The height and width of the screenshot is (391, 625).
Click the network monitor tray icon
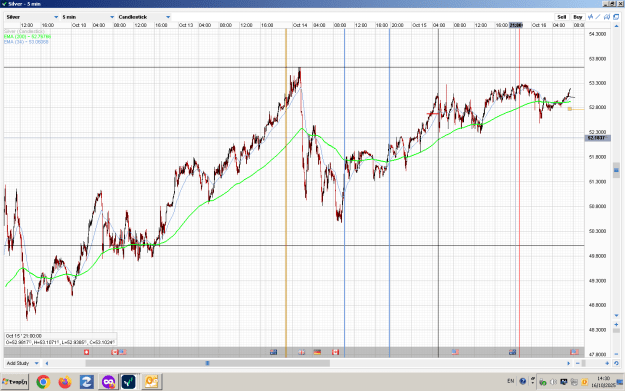[564, 382]
